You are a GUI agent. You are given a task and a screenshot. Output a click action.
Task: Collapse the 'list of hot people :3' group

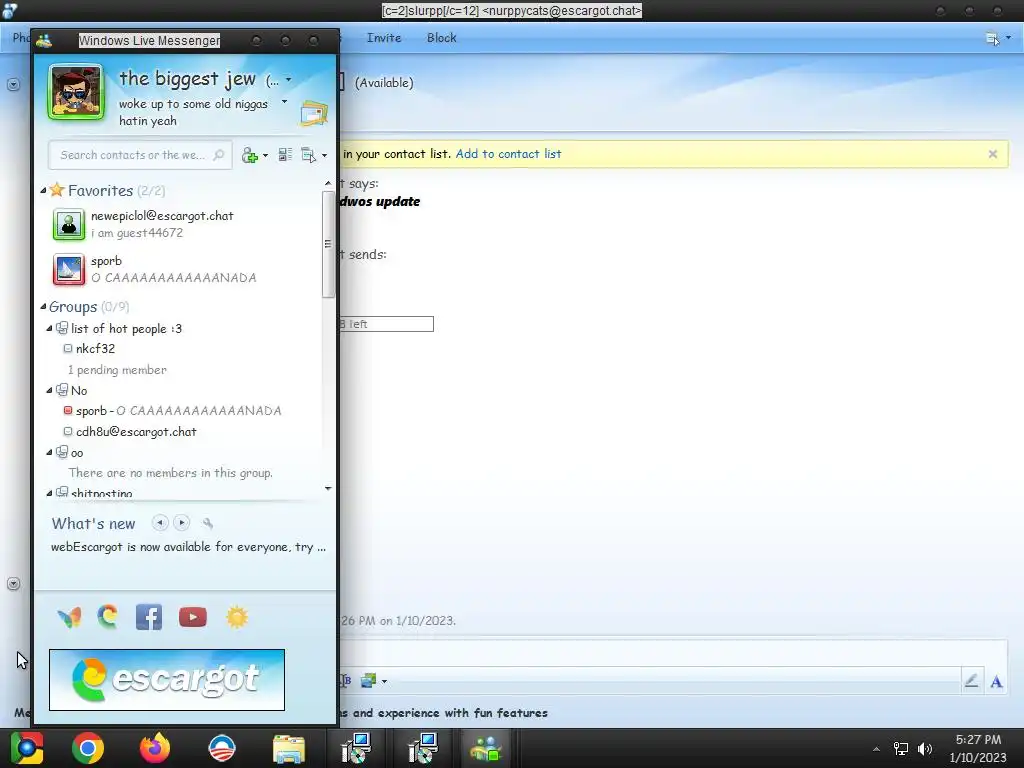tap(49, 328)
